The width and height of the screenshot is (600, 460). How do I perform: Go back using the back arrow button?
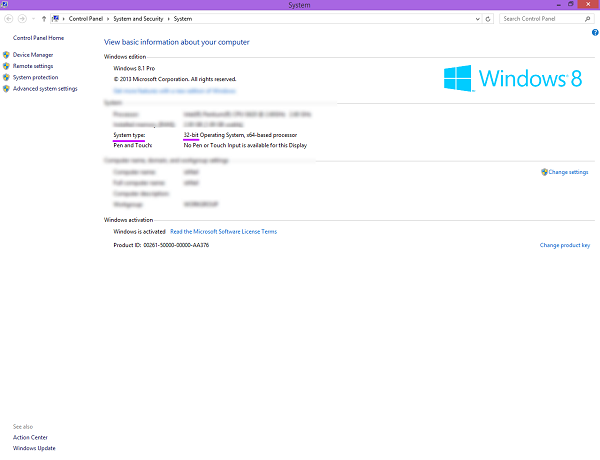tap(8, 19)
